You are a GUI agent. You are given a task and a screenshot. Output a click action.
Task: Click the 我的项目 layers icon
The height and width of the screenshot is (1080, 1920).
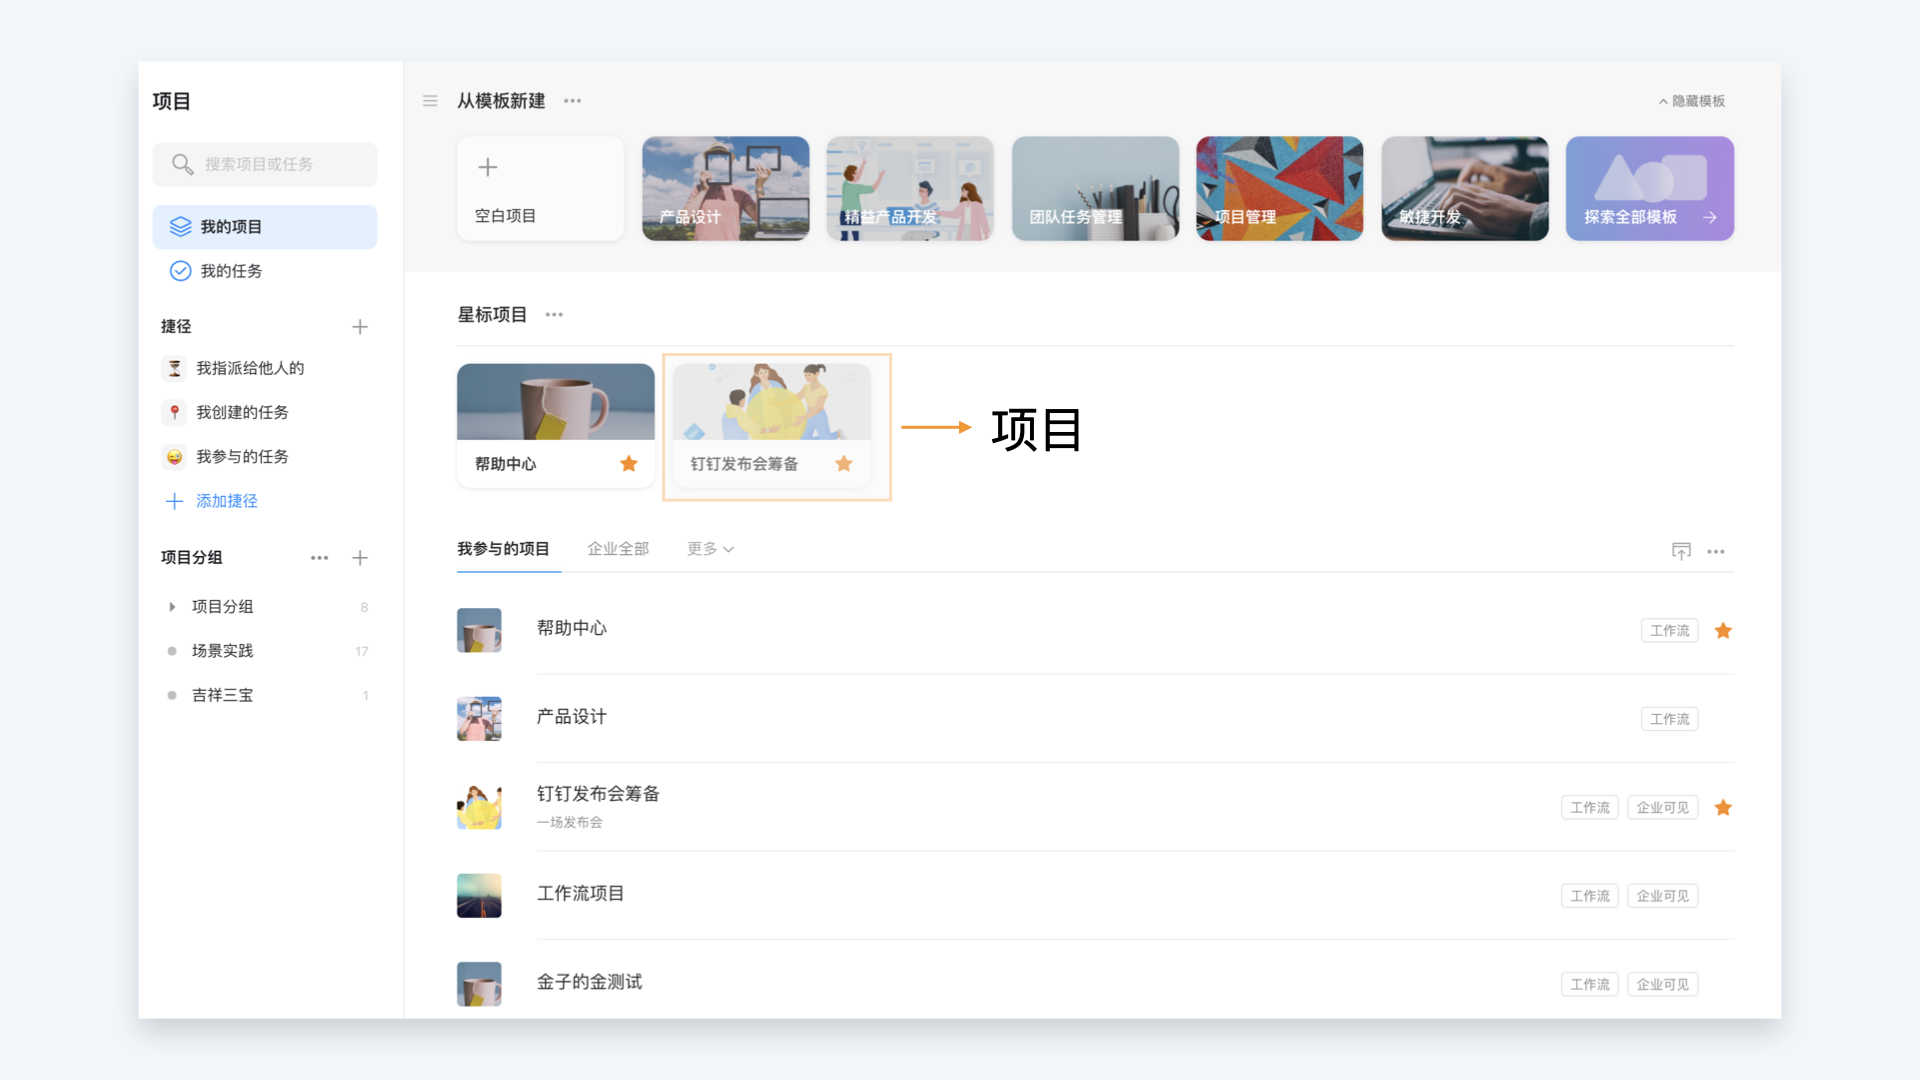tap(180, 227)
